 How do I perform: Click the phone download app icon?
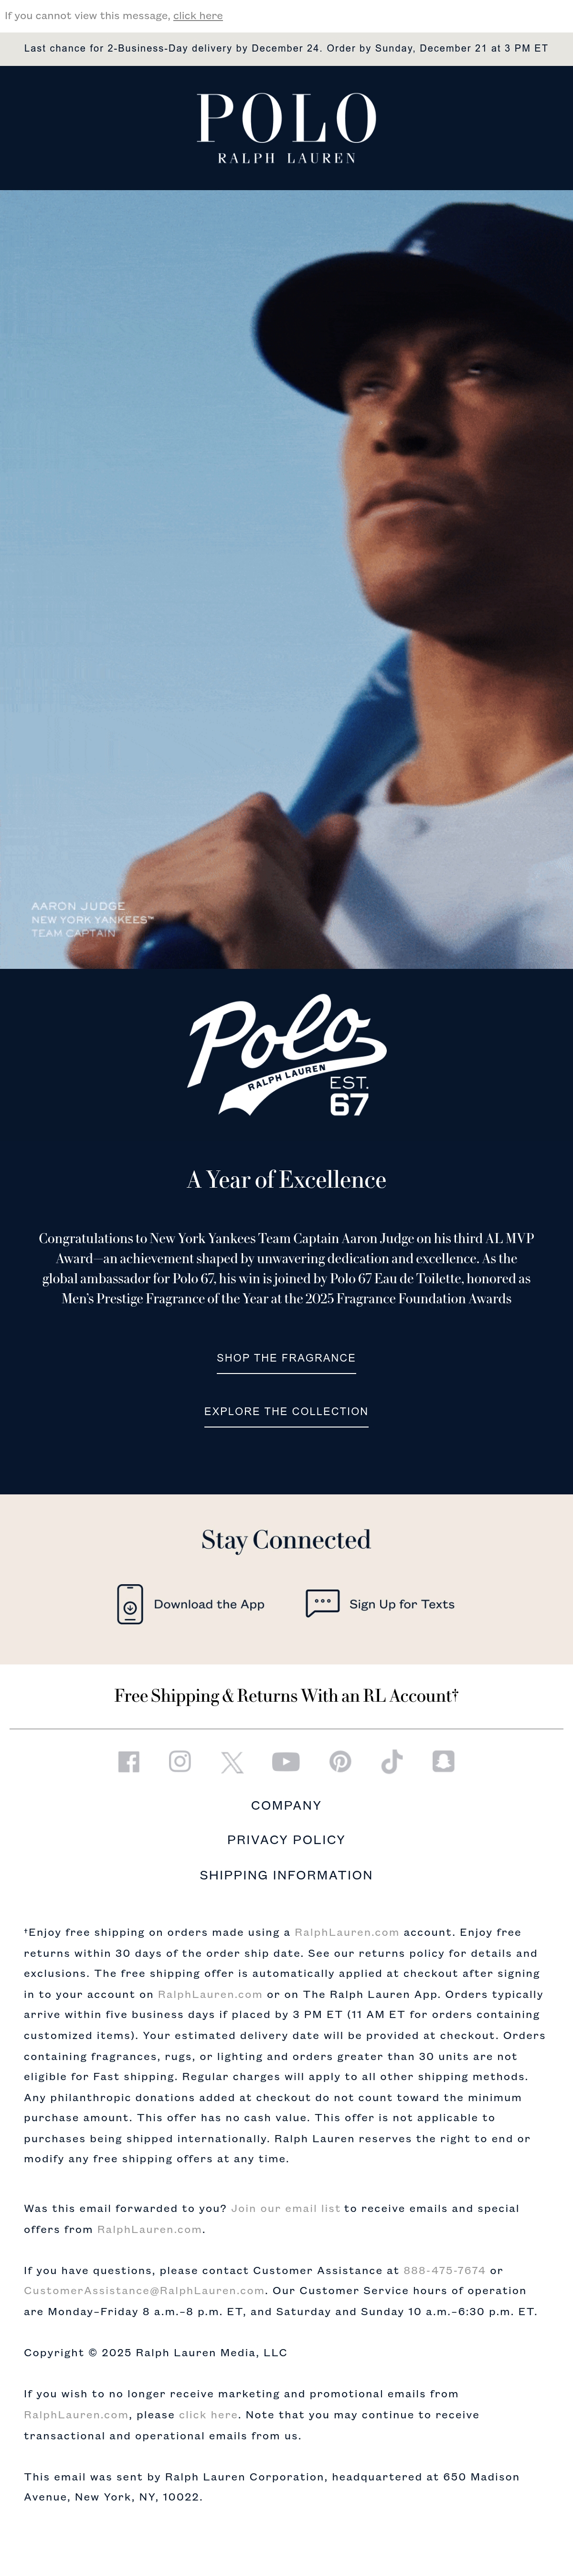point(130,1604)
